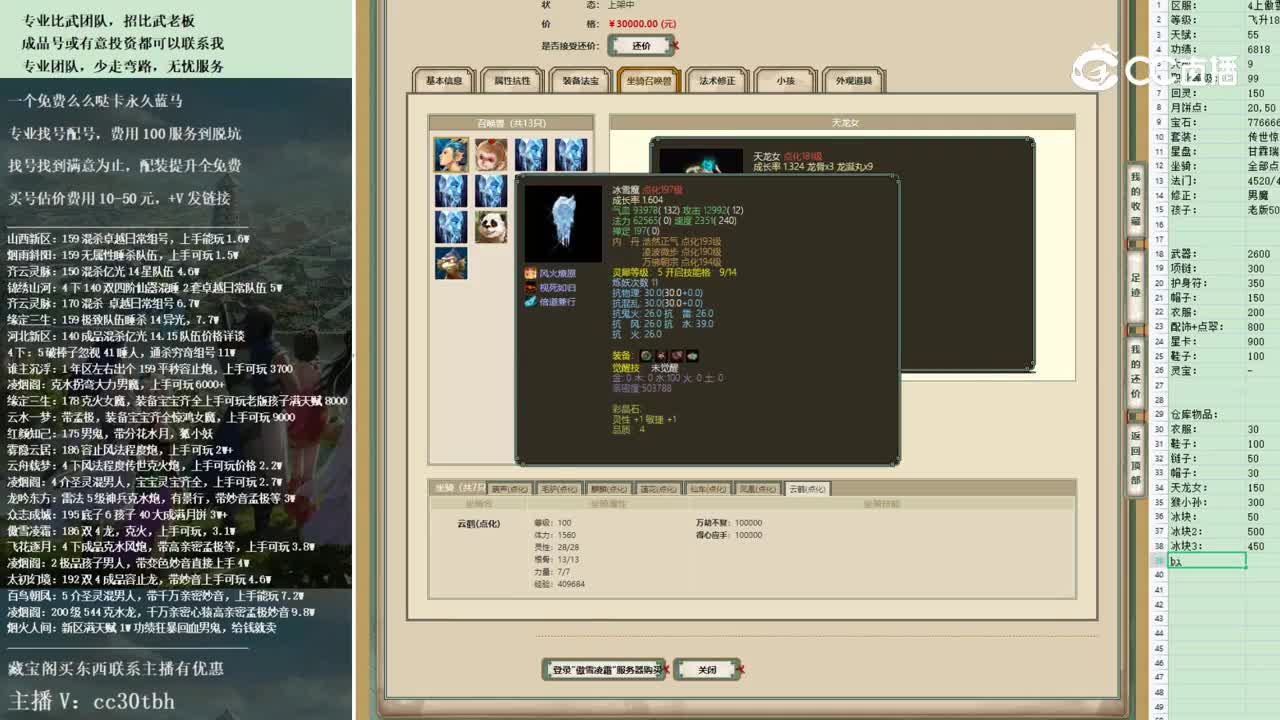Click the 还价 bargain button
Viewport: 1280px width, 720px height.
[641, 46]
